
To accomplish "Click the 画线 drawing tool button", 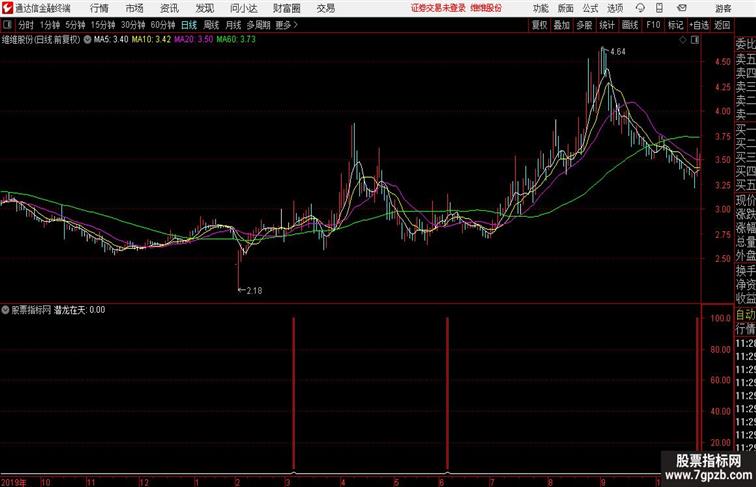I will point(630,25).
